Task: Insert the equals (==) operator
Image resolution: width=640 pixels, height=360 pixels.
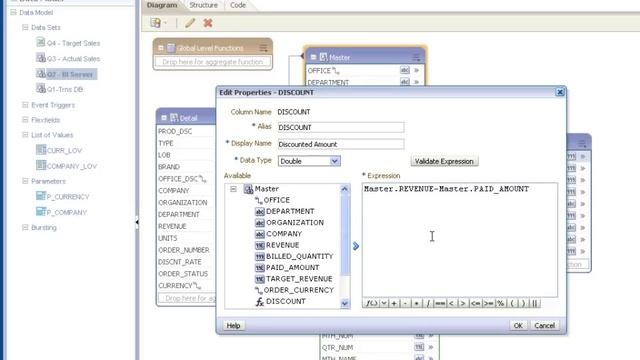Action: tap(440, 303)
